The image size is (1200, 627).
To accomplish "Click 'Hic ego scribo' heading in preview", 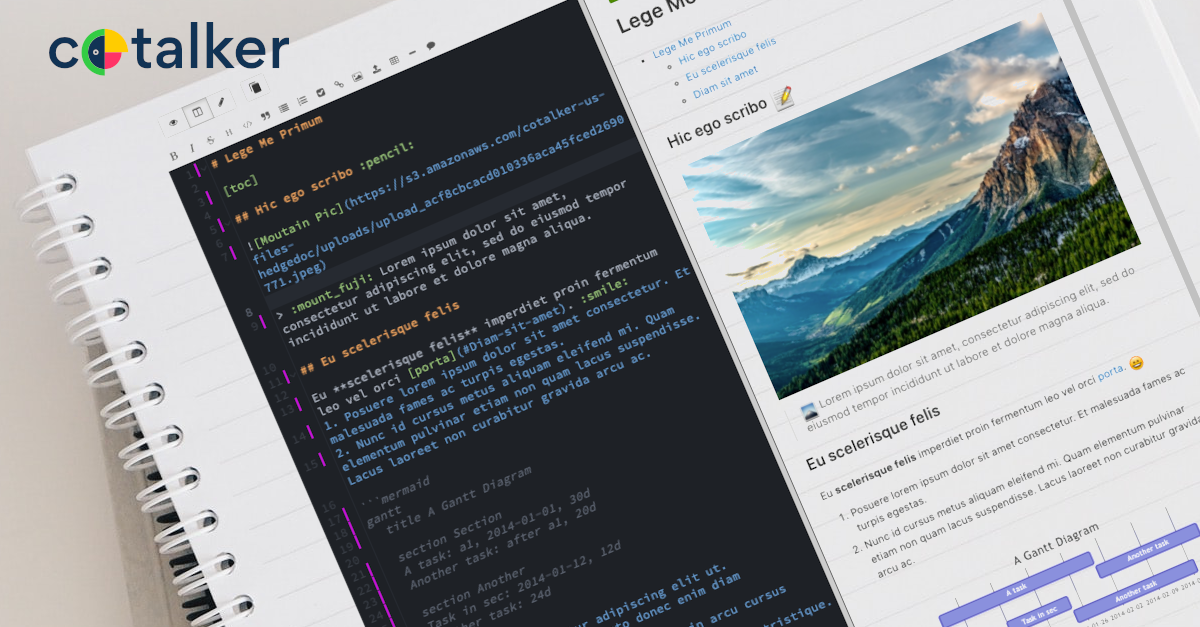I will (x=717, y=123).
